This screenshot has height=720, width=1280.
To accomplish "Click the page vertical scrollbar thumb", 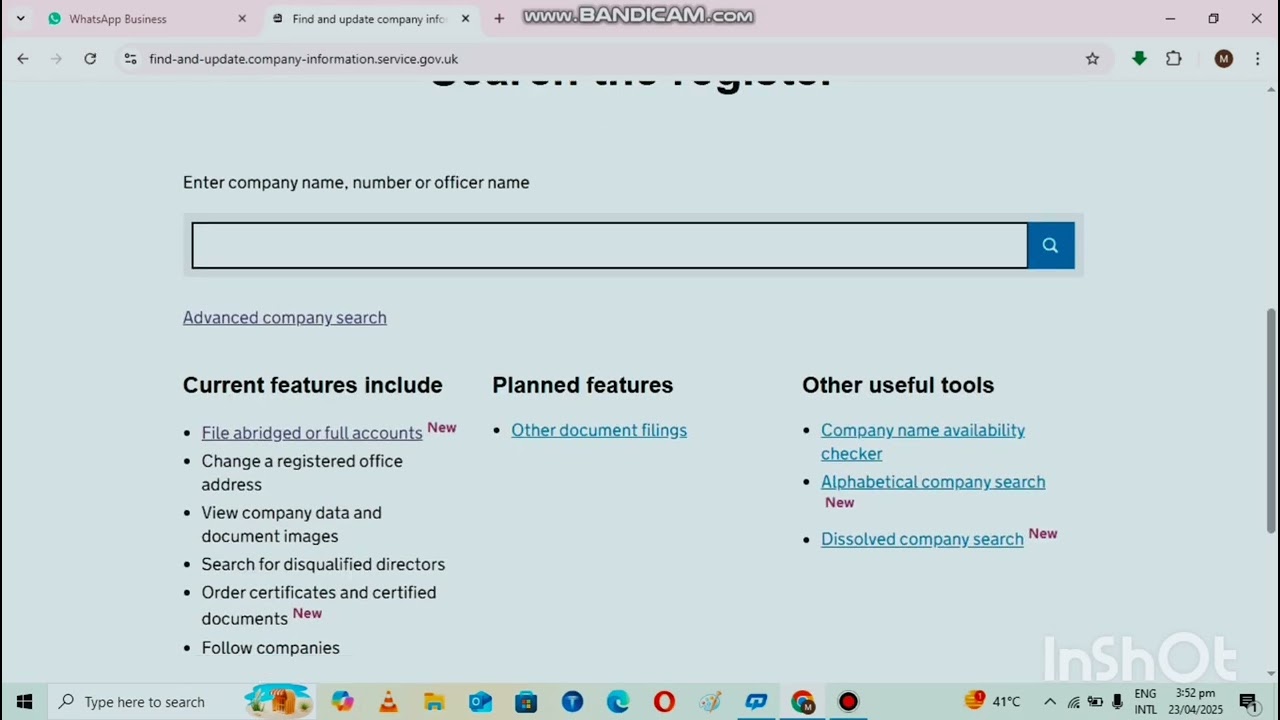I will click(x=1271, y=420).
